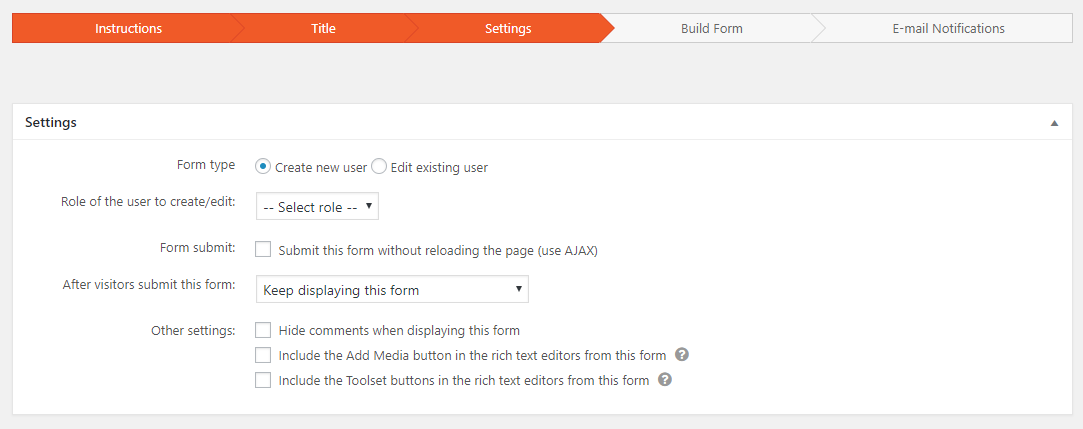Click the Edit existing user label text

[439, 167]
